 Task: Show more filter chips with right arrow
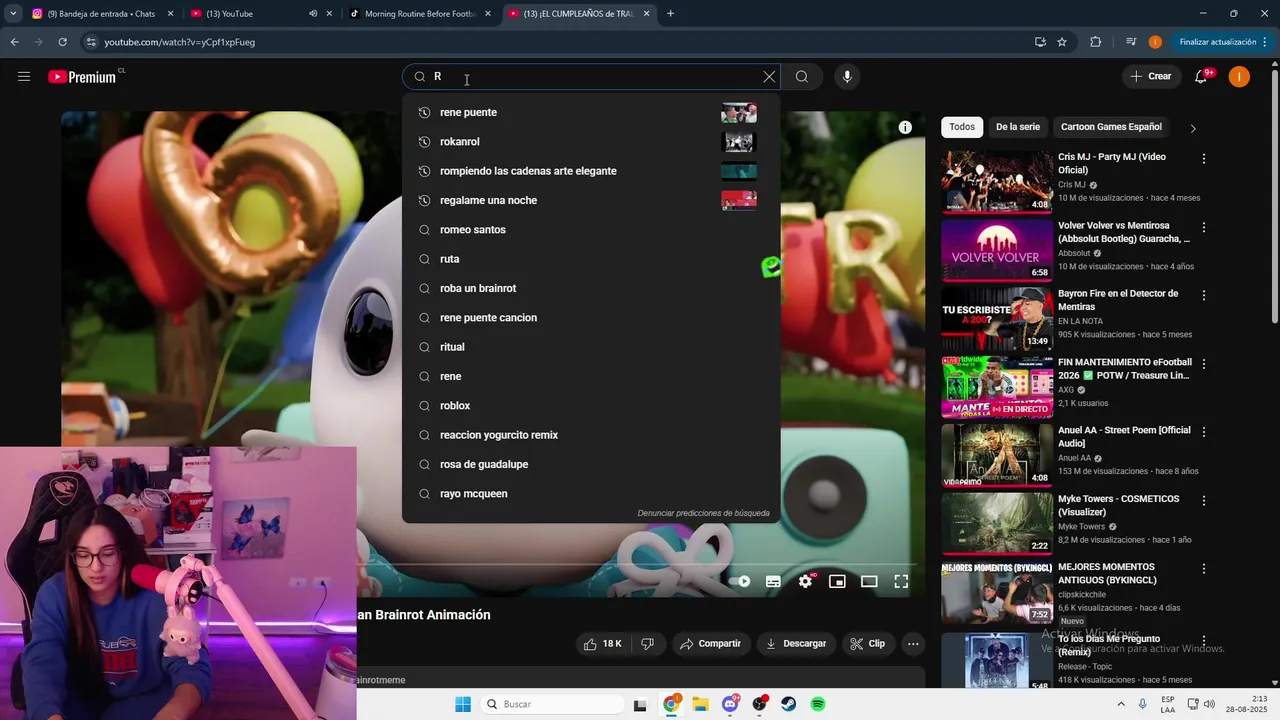[1192, 128]
